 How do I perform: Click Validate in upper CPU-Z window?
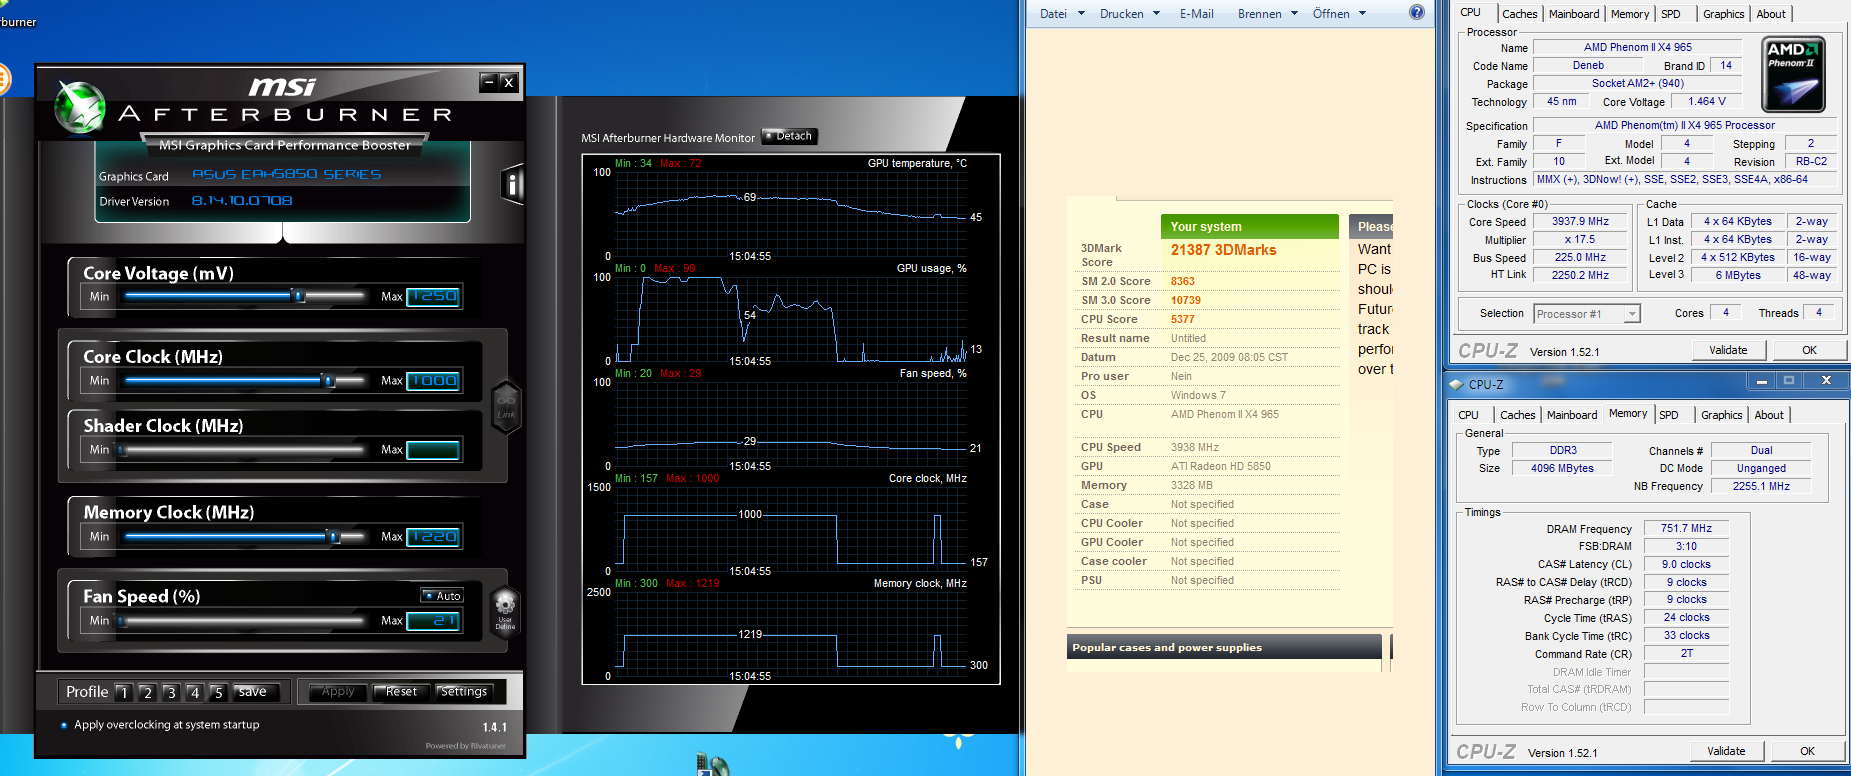[1728, 350]
